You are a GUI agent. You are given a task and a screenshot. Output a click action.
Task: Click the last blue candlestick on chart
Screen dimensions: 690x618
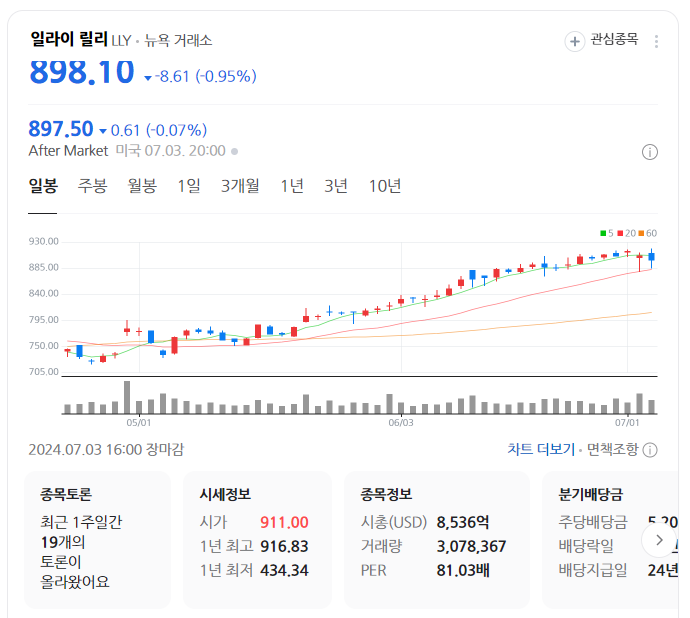(x=651, y=257)
